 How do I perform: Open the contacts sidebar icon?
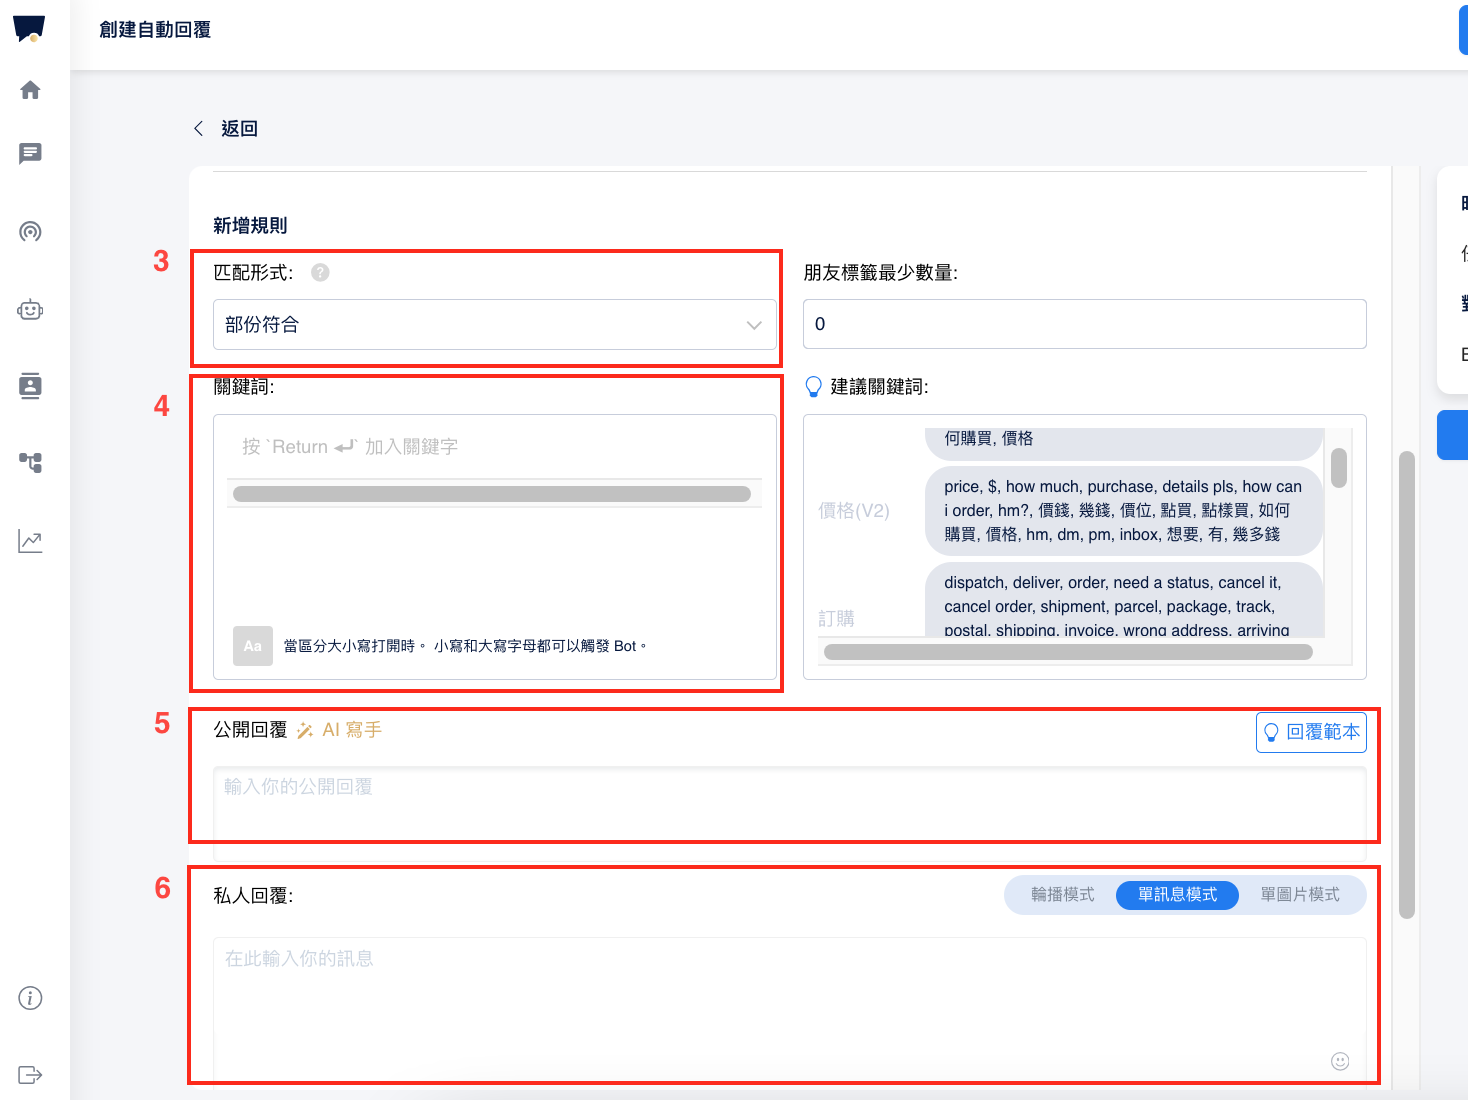30,386
